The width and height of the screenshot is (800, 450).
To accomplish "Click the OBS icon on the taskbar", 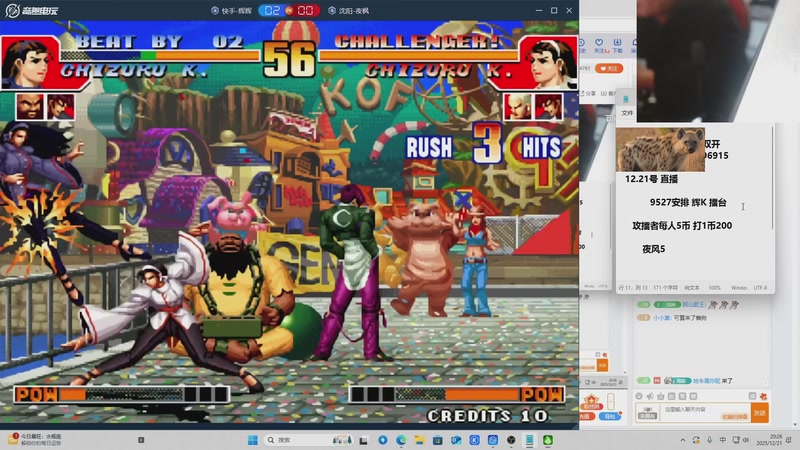I will [511, 440].
